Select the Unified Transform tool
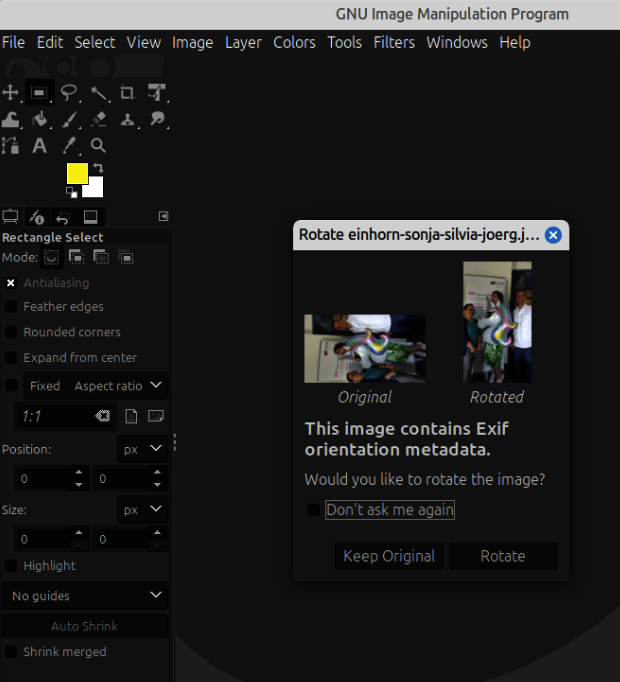This screenshot has height=682, width=620. pos(157,93)
